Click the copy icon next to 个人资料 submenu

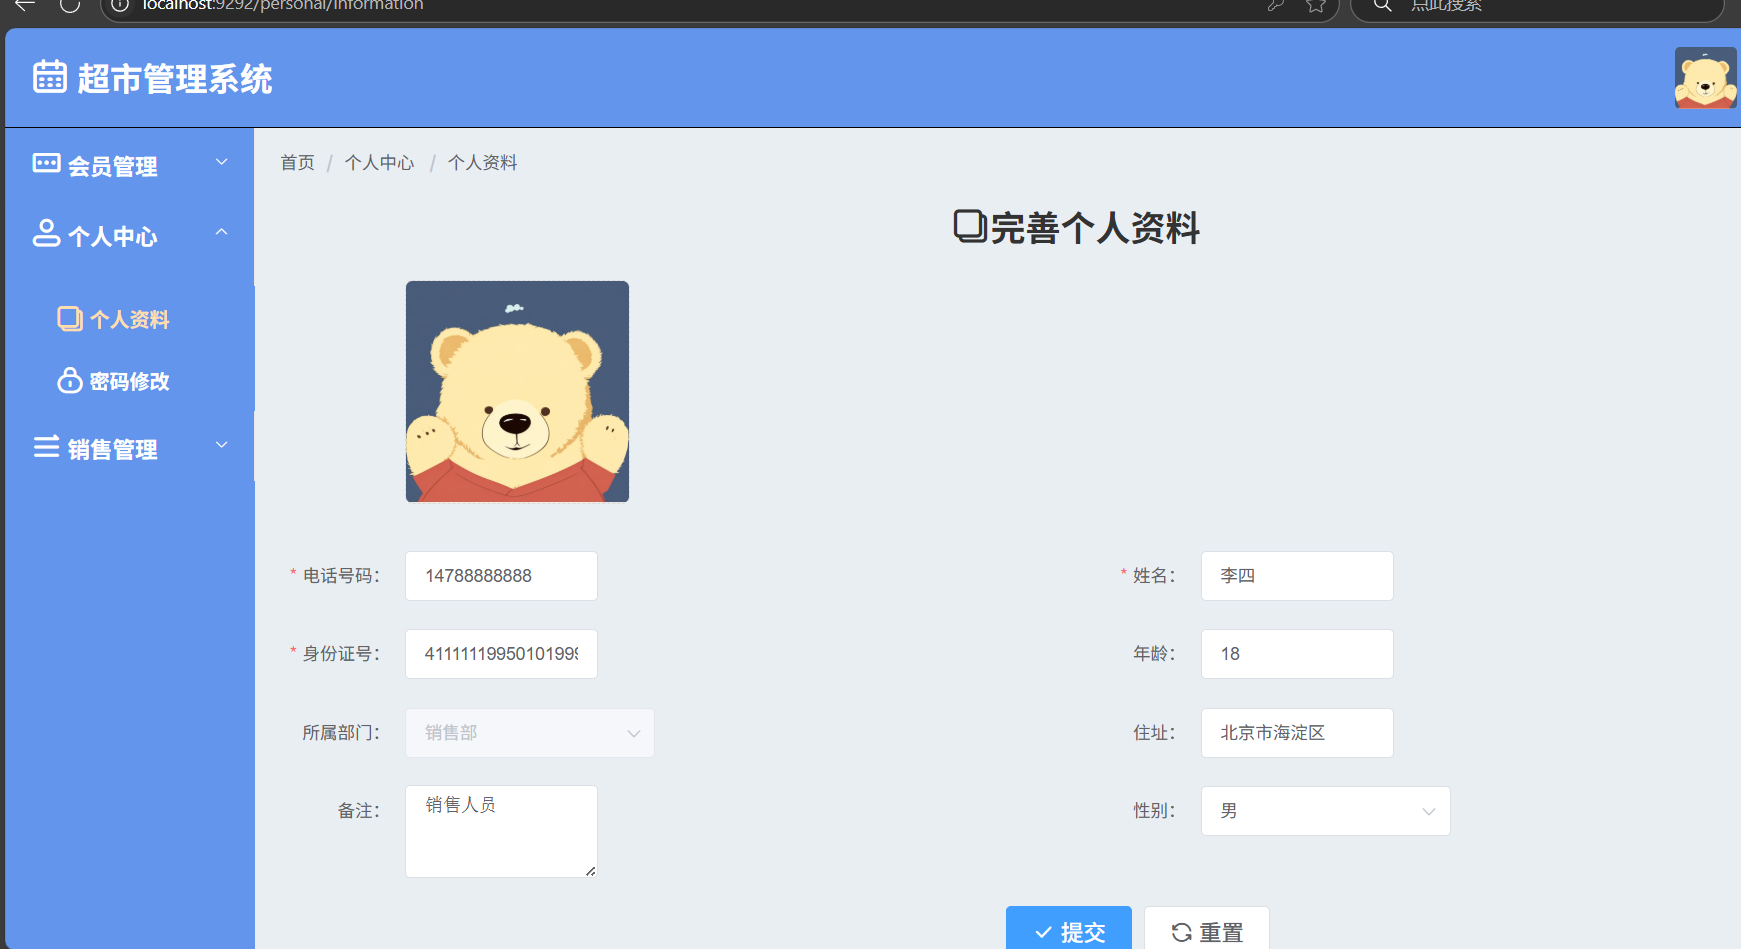tap(70, 318)
